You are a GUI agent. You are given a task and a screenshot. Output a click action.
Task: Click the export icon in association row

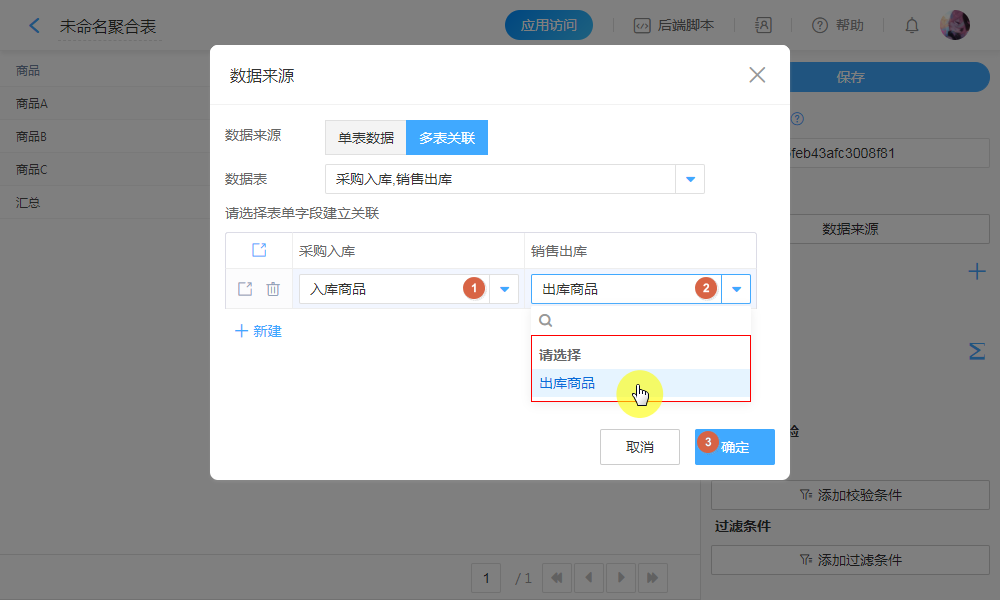pos(245,289)
